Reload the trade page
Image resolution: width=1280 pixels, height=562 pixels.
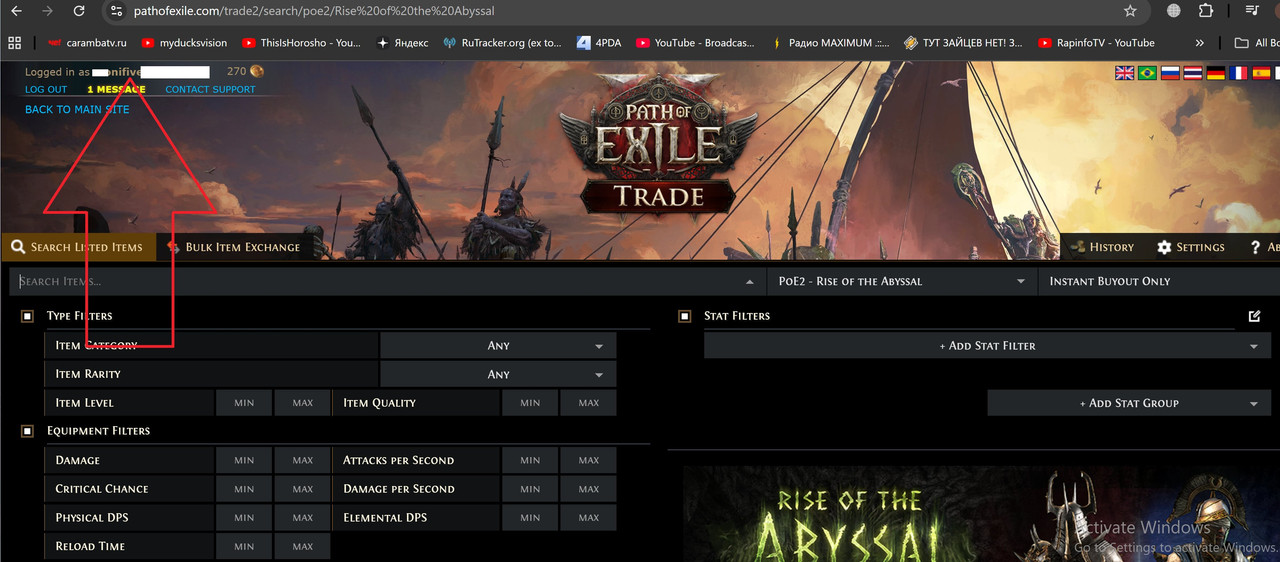pyautogui.click(x=79, y=11)
